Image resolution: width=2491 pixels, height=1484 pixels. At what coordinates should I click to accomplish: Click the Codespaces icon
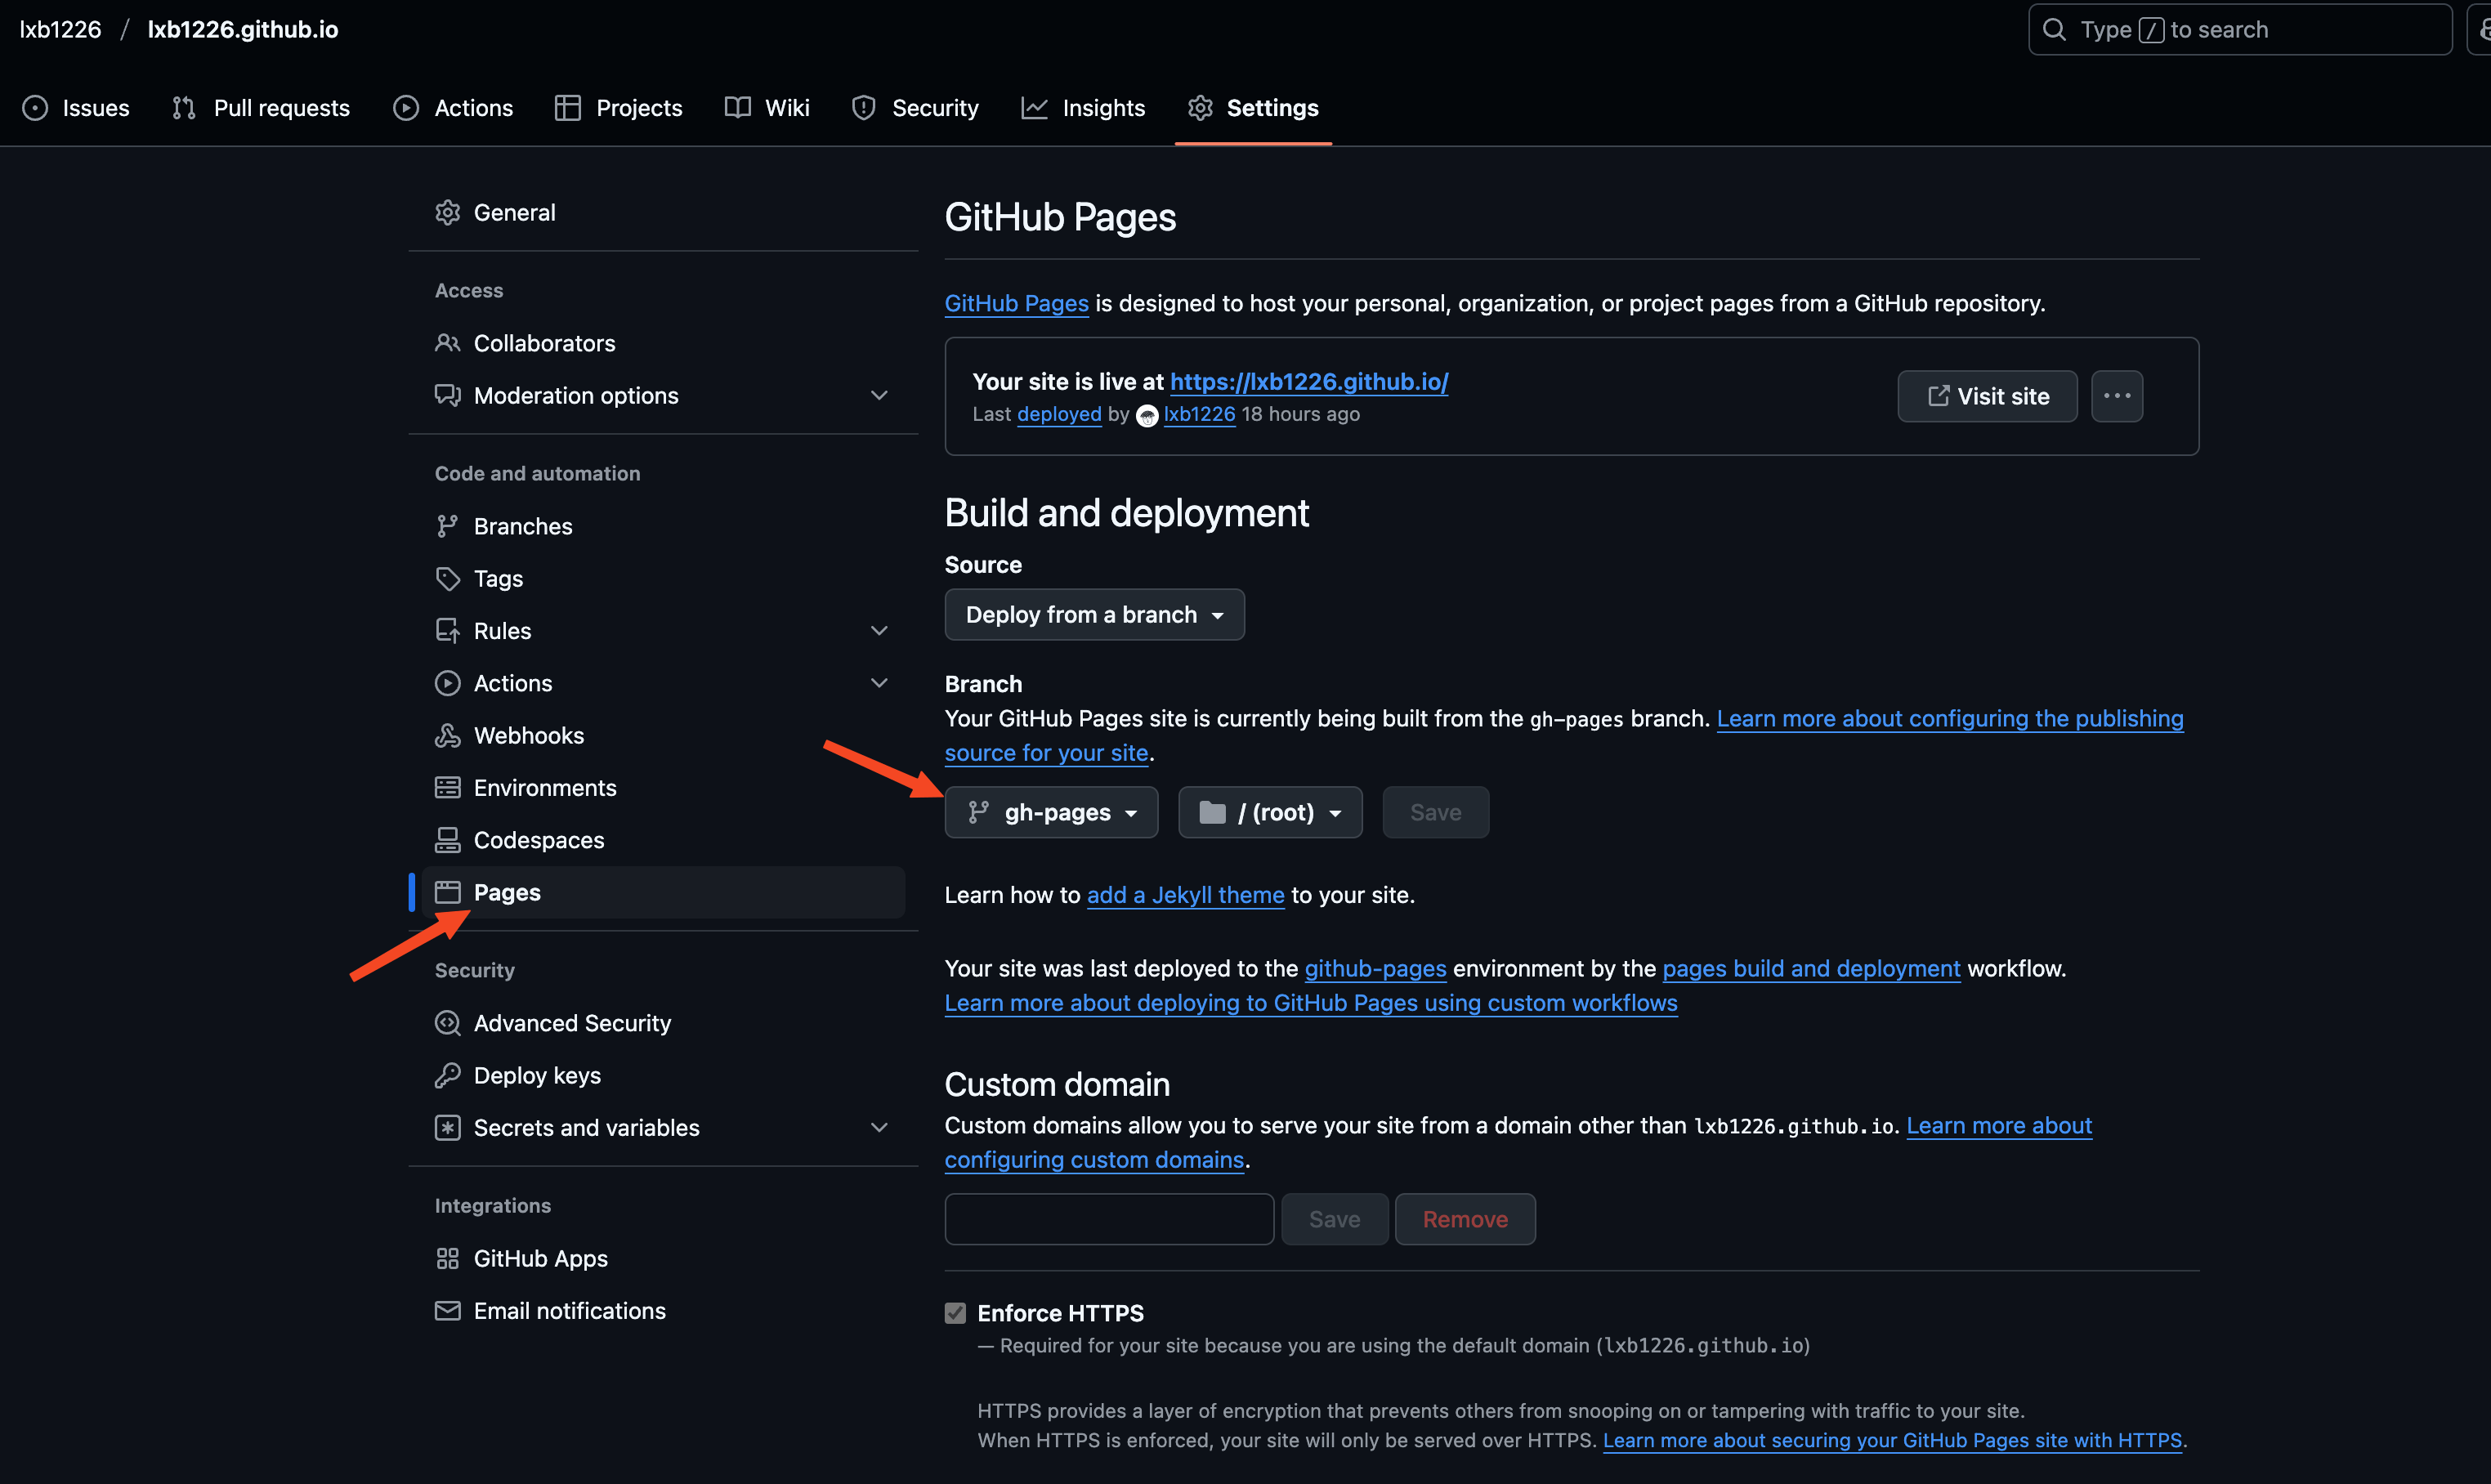coord(447,840)
